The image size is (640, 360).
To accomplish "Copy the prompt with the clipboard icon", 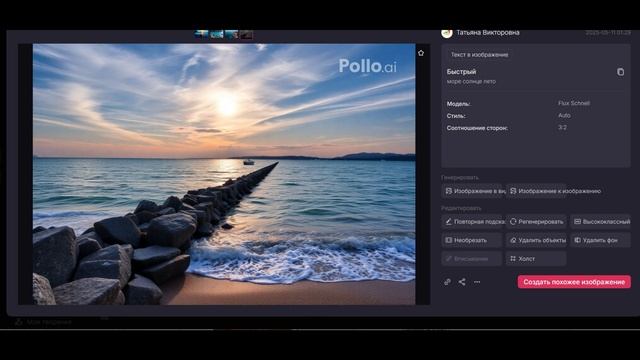I will click(x=620, y=72).
